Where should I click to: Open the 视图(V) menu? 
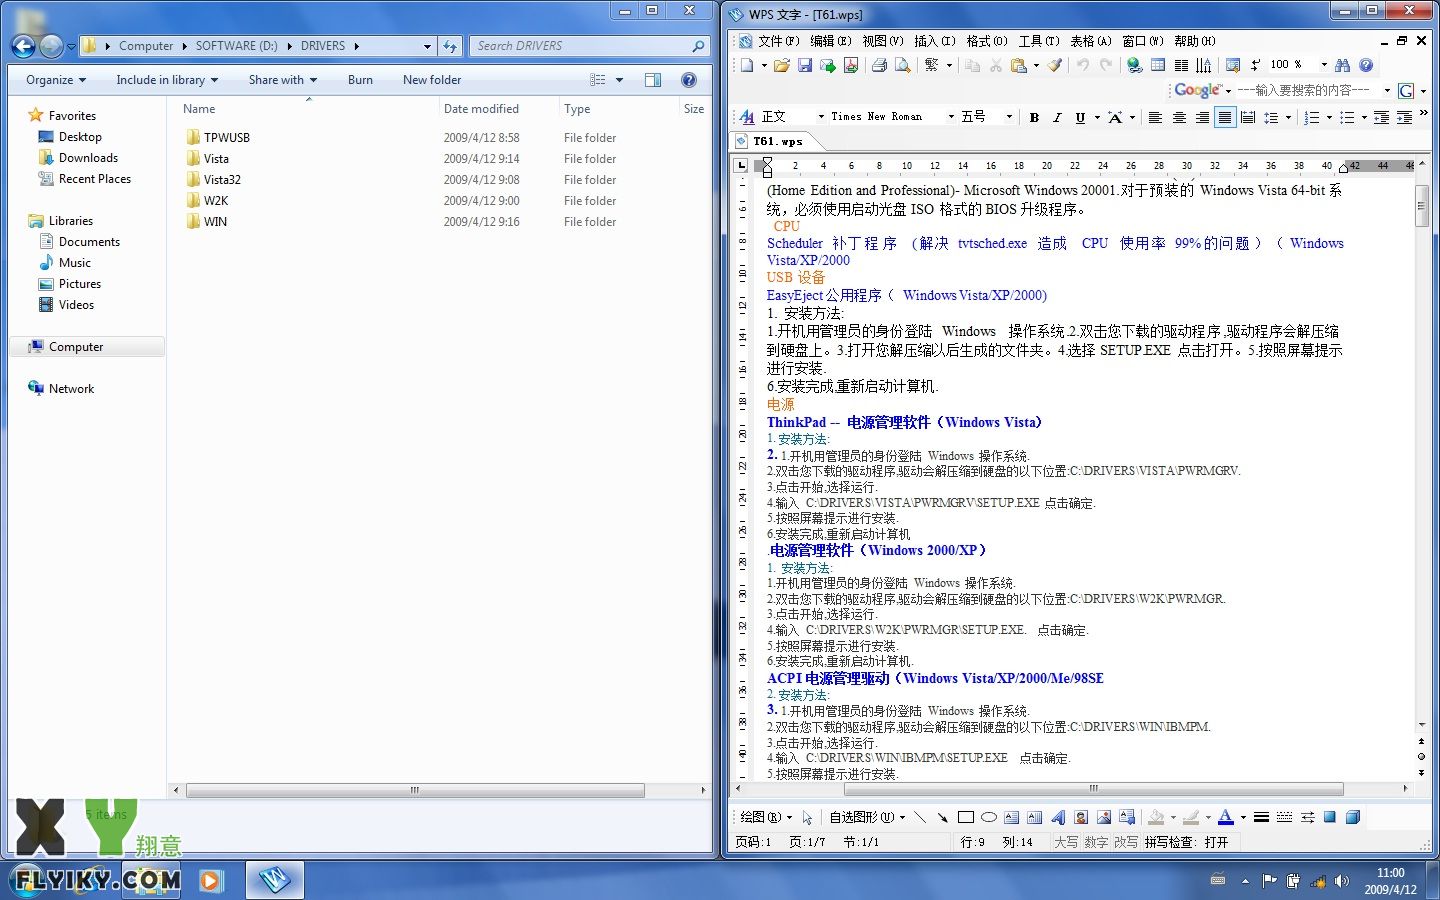pyautogui.click(x=883, y=41)
